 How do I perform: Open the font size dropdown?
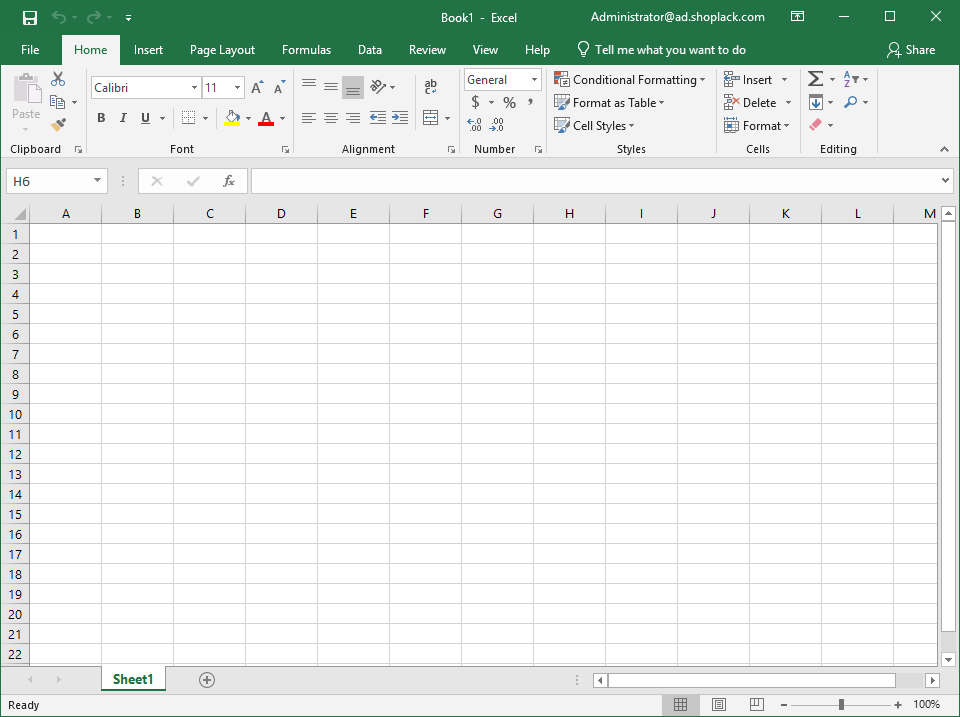coord(238,88)
